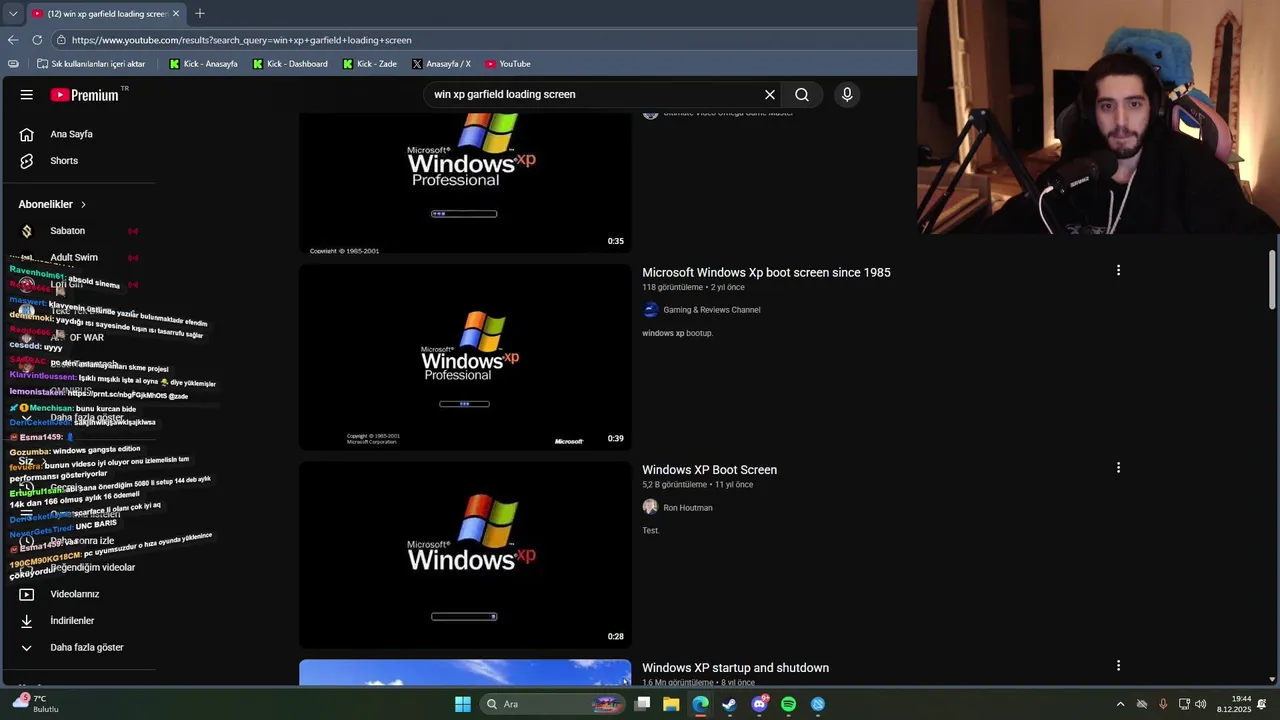Open the Task View taskbar icon
Viewport: 1280px width, 720px height.
coord(642,704)
